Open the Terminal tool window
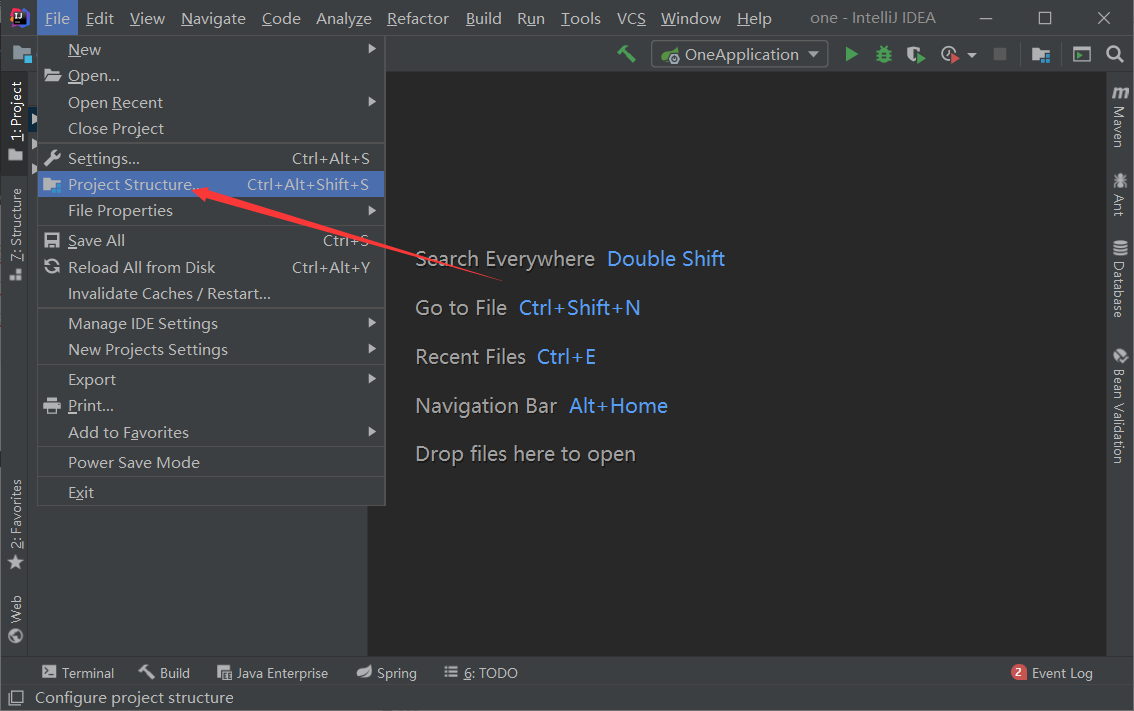The width and height of the screenshot is (1134, 711). (x=78, y=673)
